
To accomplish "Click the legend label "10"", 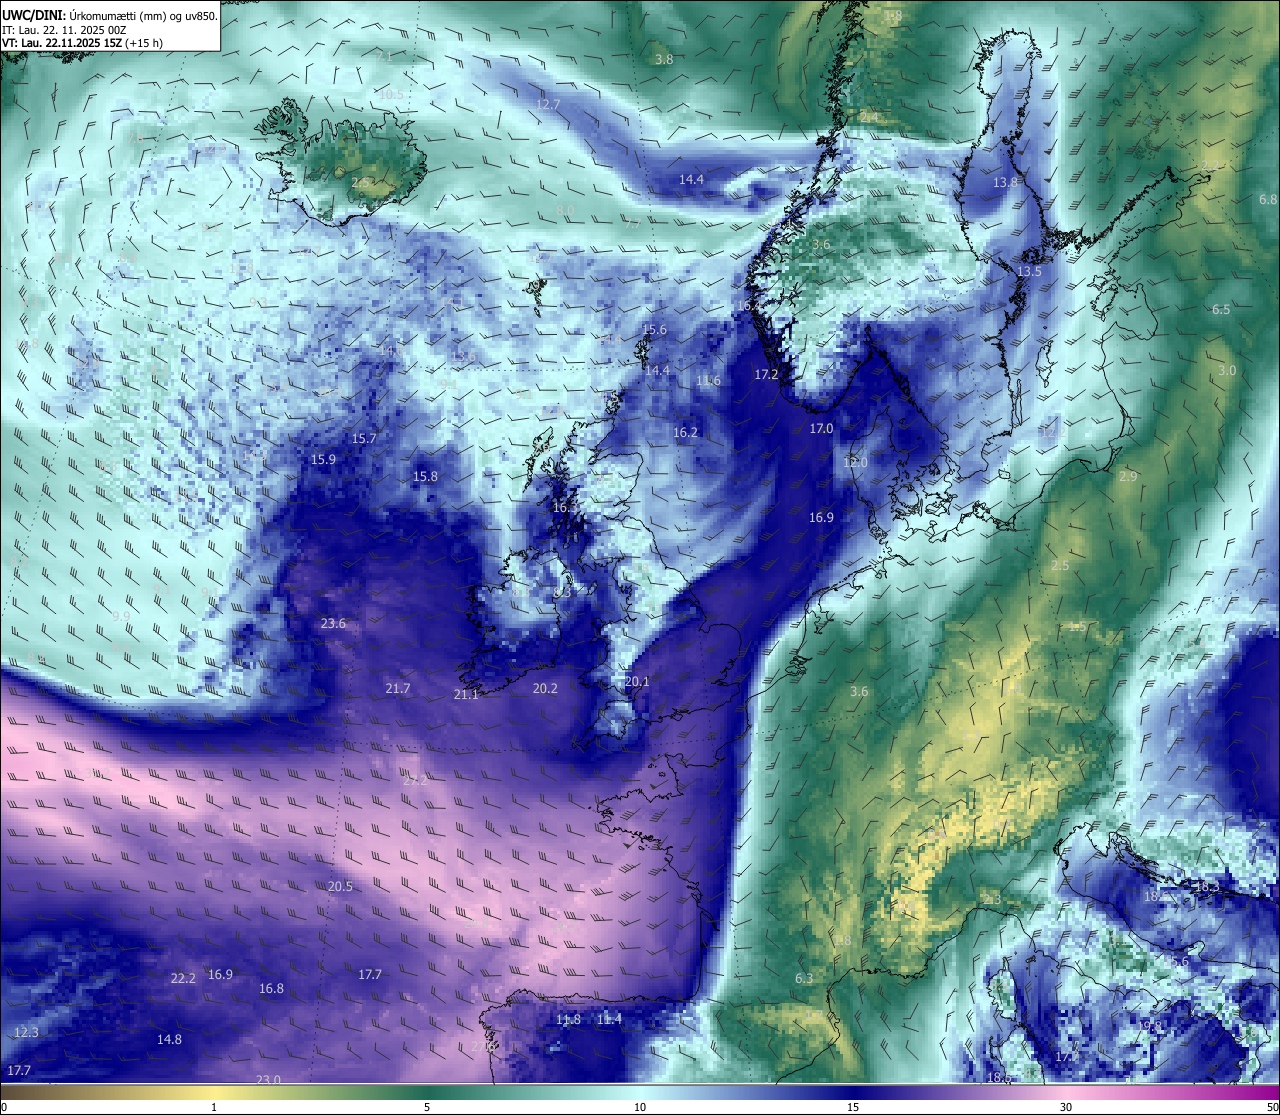I will (x=640, y=1107).
